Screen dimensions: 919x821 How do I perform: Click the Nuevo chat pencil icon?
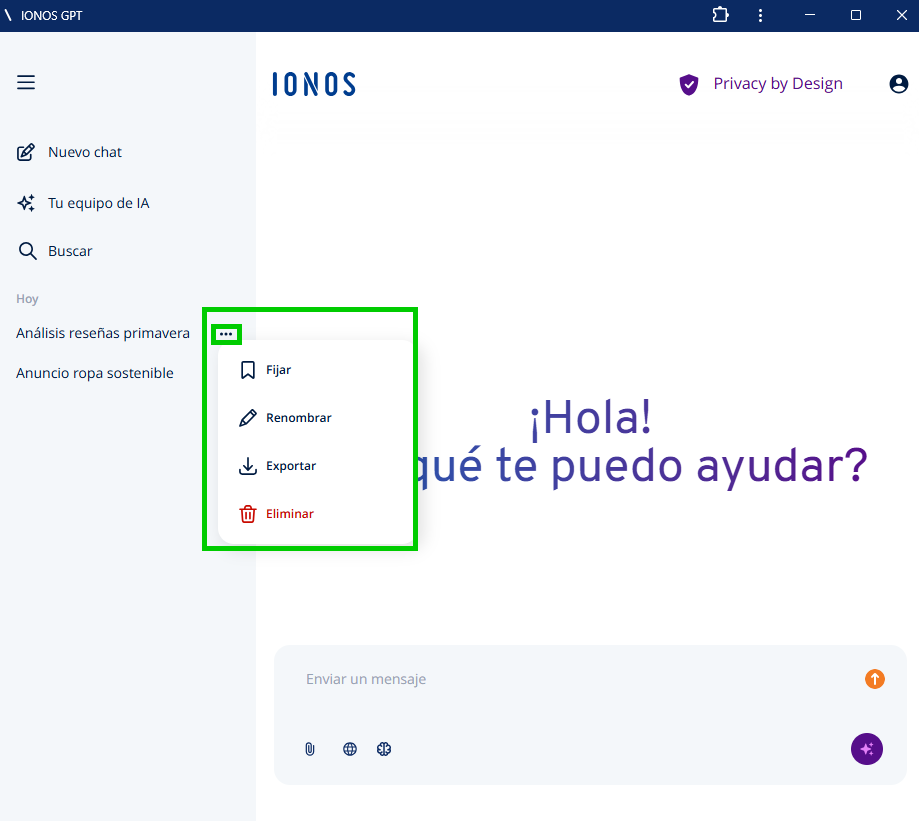click(x=26, y=152)
